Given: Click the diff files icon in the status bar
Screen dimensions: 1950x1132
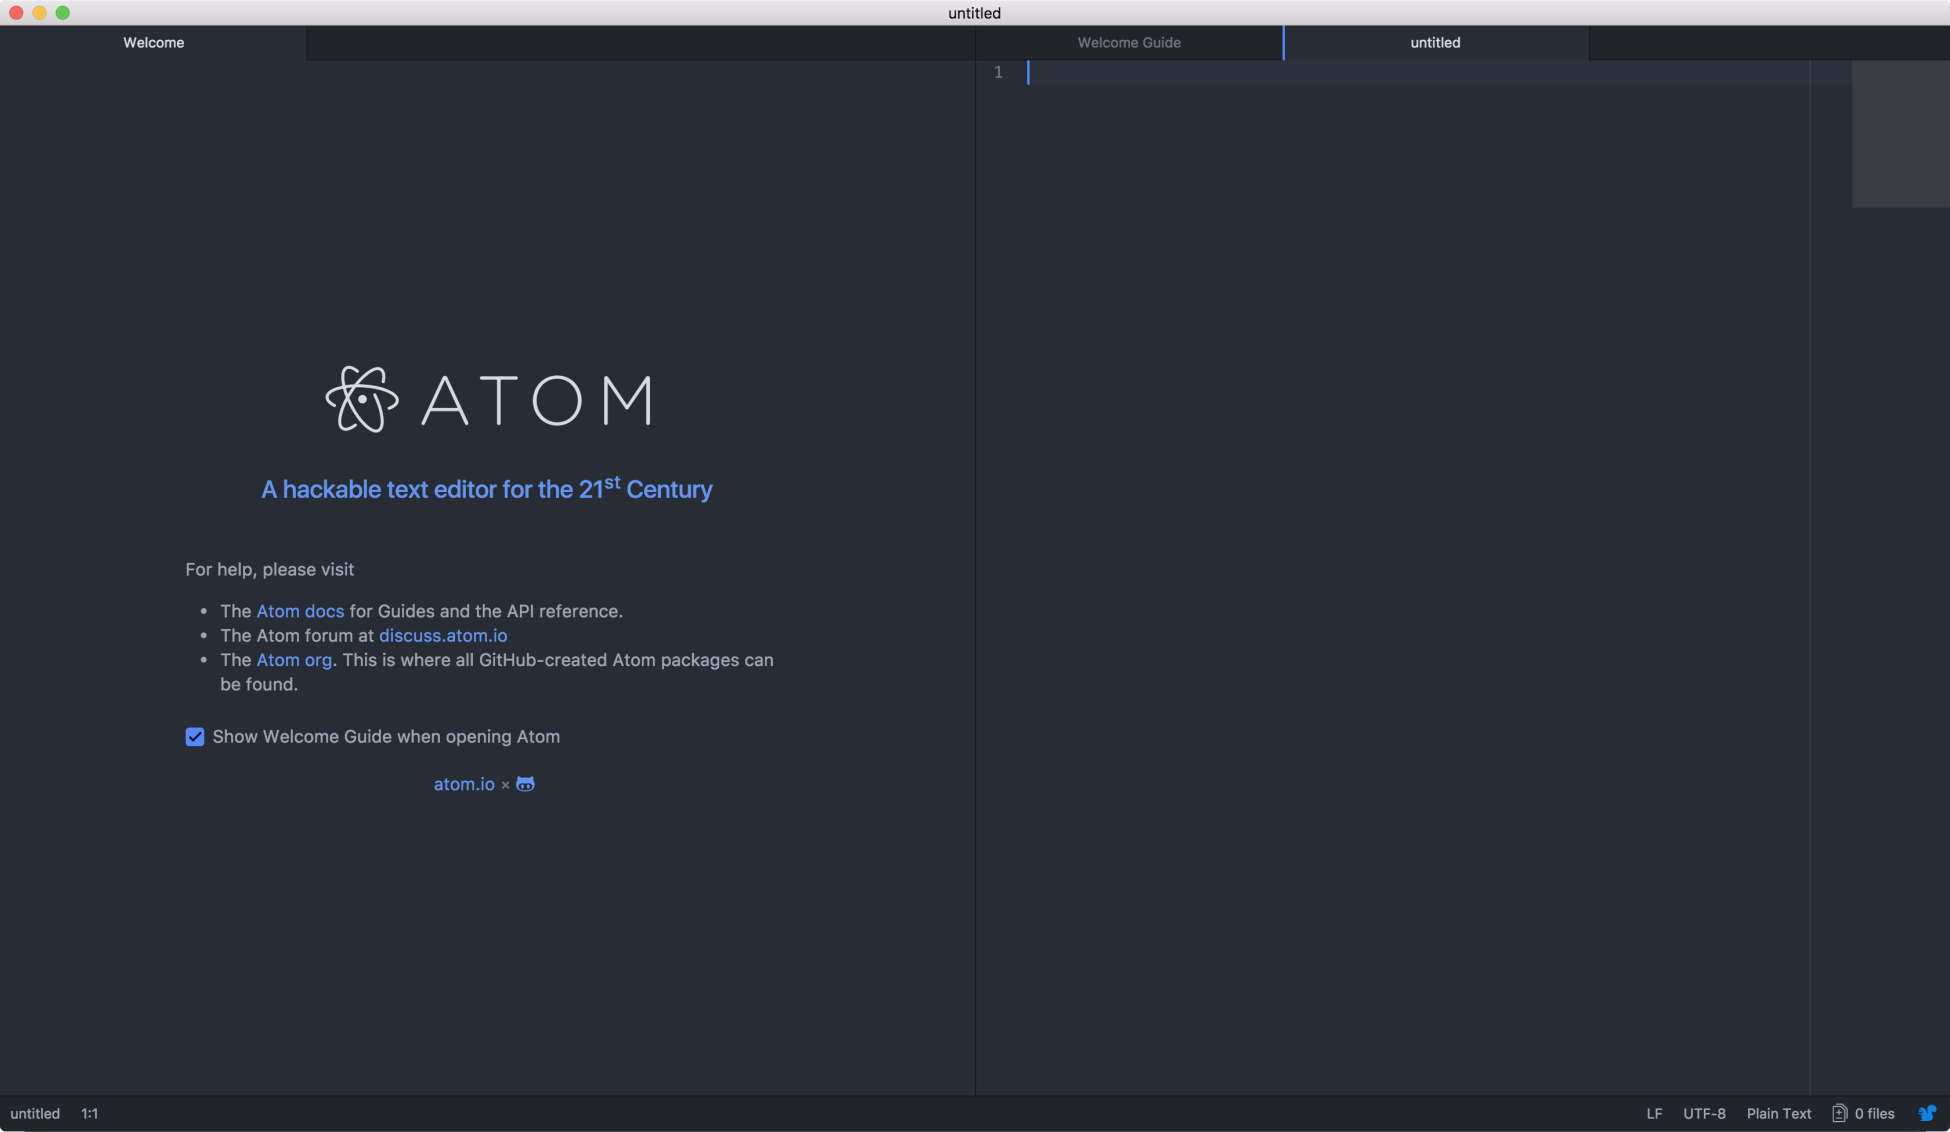Looking at the screenshot, I should pos(1839,1113).
